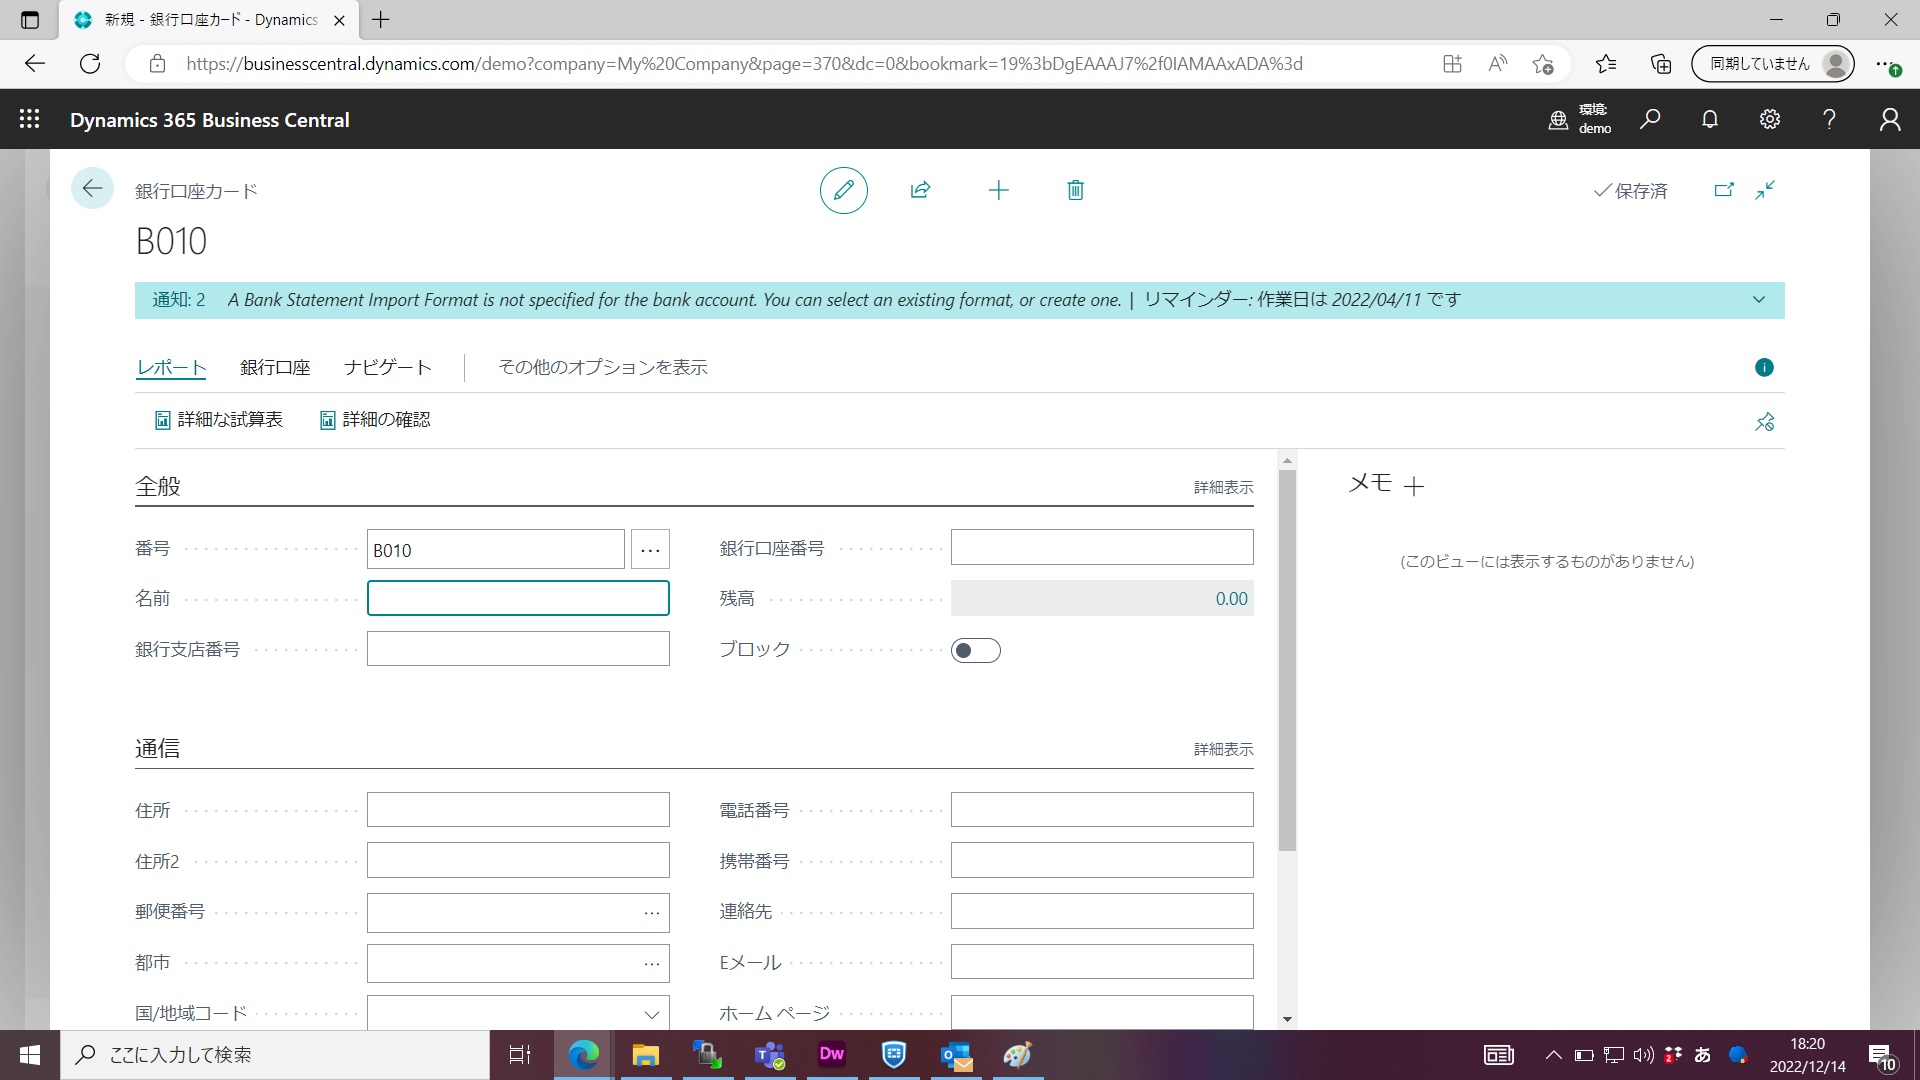This screenshot has height=1080, width=1920.
Task: Click the trash delete icon
Action: [1075, 190]
